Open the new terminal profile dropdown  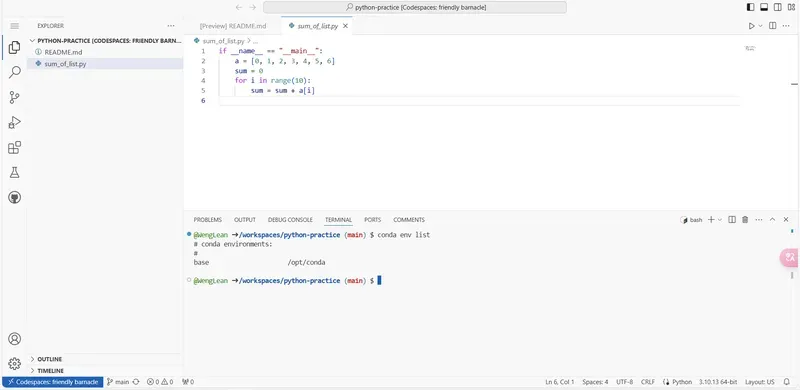[x=720, y=220]
